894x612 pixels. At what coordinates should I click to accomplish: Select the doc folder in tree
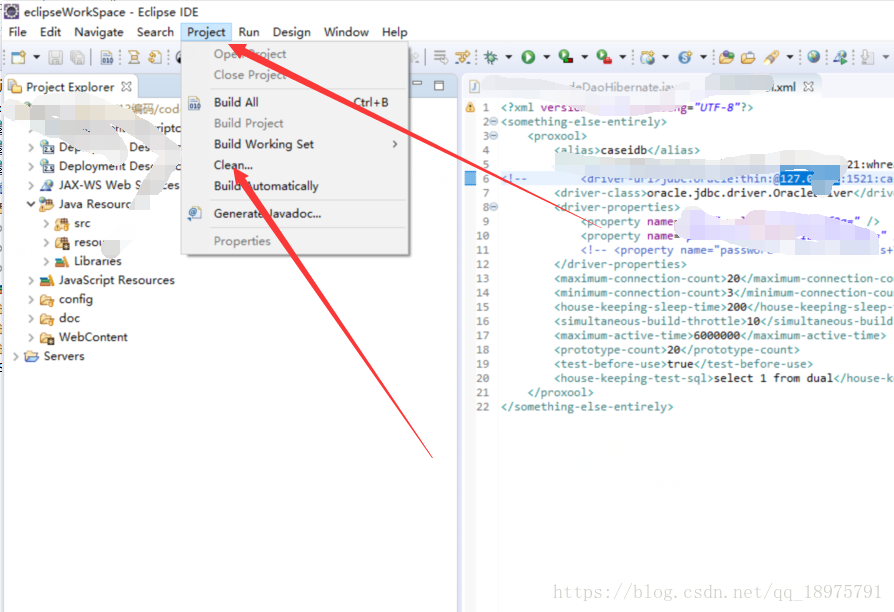coord(69,318)
